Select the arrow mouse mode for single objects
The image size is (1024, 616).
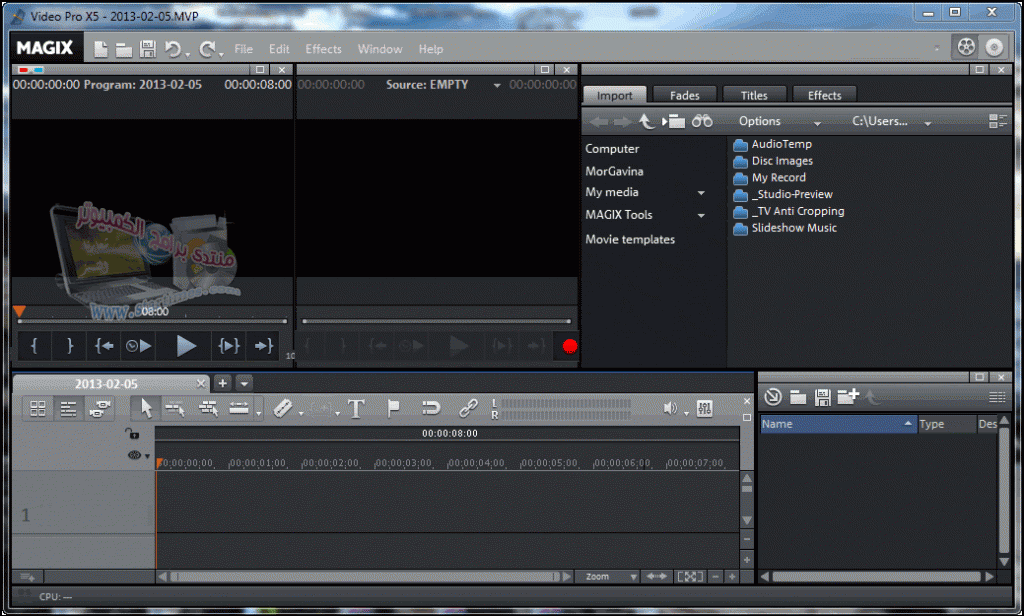[x=145, y=409]
